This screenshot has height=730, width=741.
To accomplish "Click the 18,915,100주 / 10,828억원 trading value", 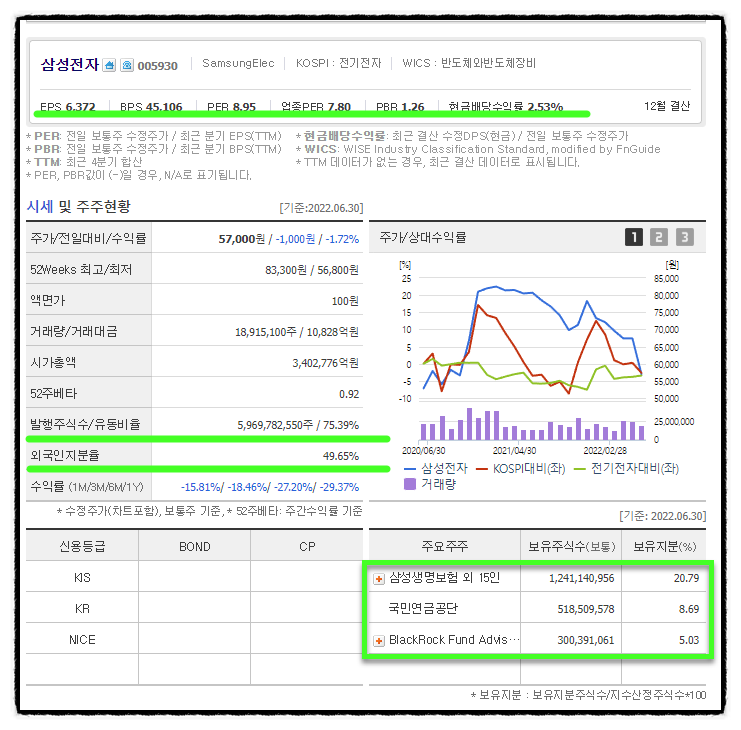I will coord(297,332).
